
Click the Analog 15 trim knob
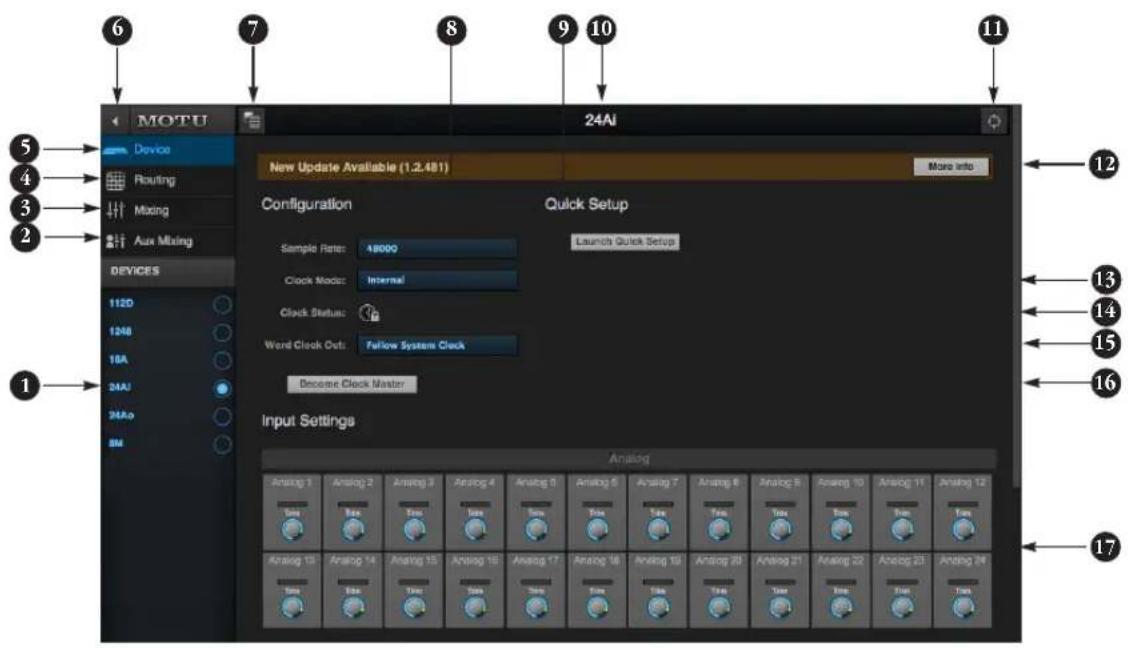click(x=414, y=608)
